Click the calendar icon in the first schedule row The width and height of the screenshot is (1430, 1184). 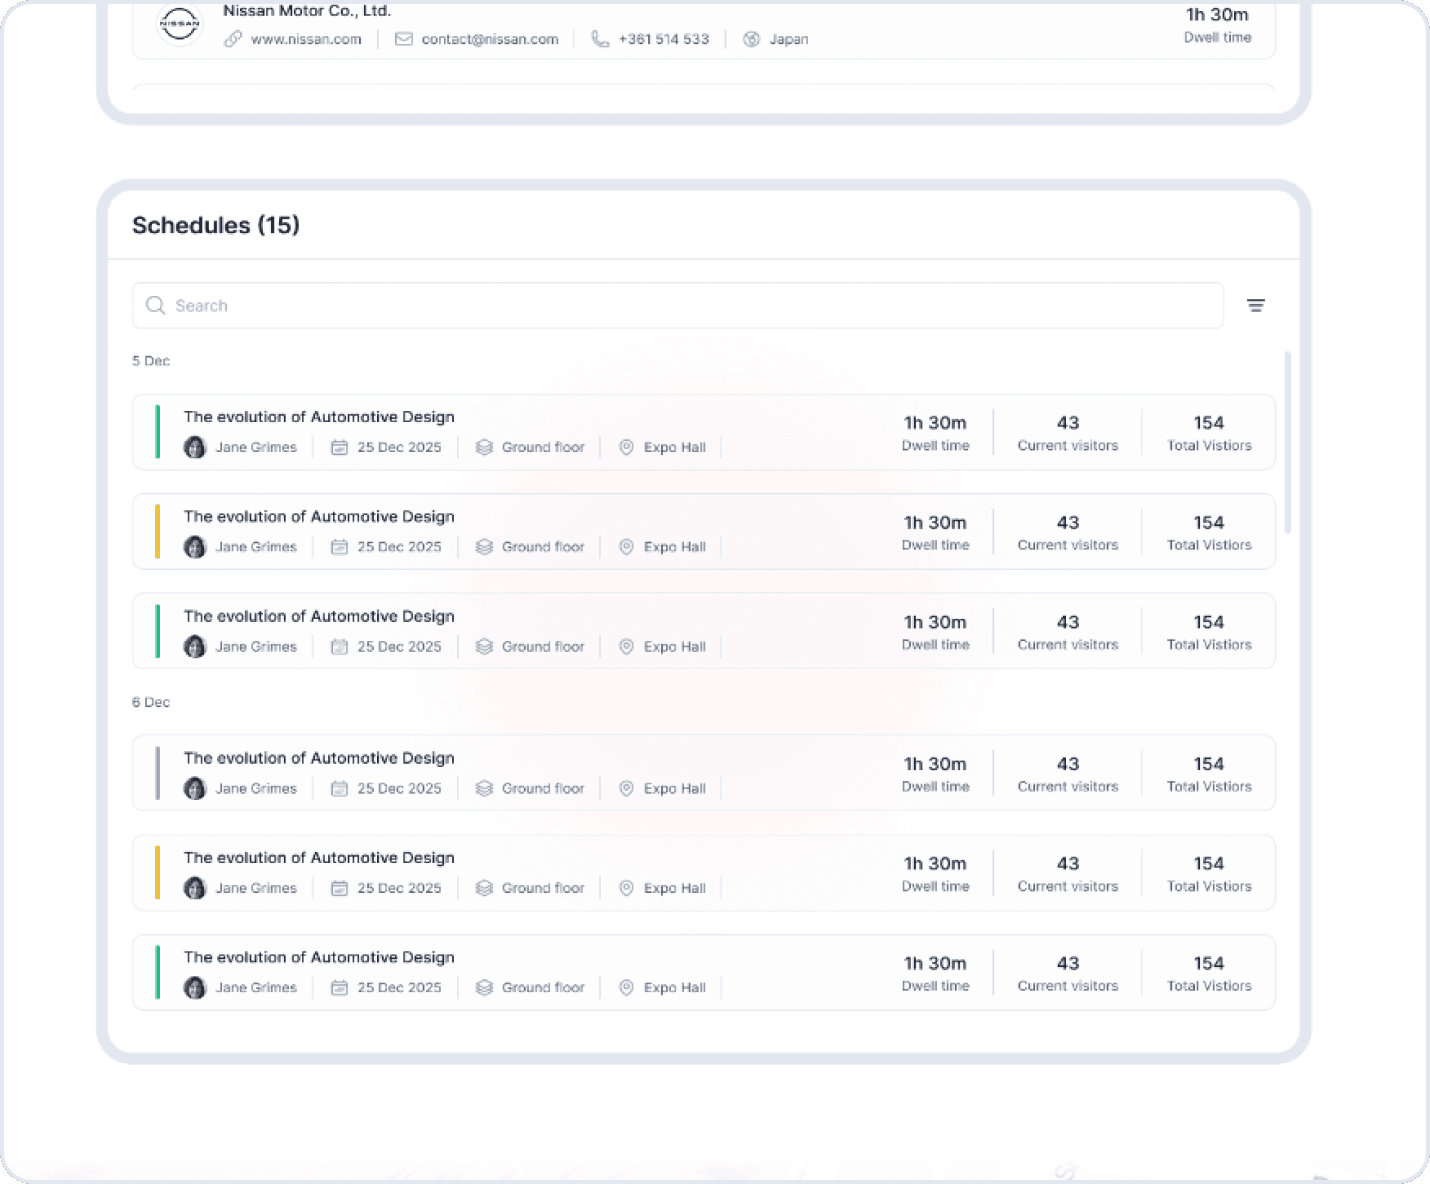[x=339, y=447]
